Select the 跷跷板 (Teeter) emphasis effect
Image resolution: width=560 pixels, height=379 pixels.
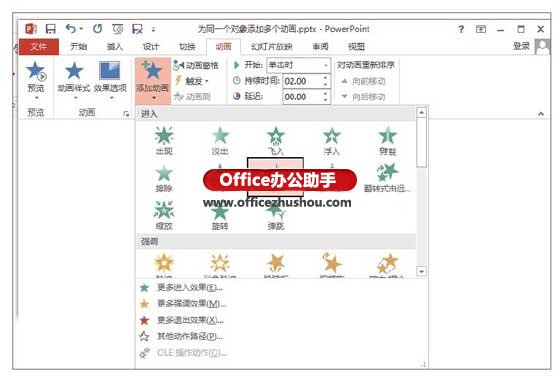(276, 265)
